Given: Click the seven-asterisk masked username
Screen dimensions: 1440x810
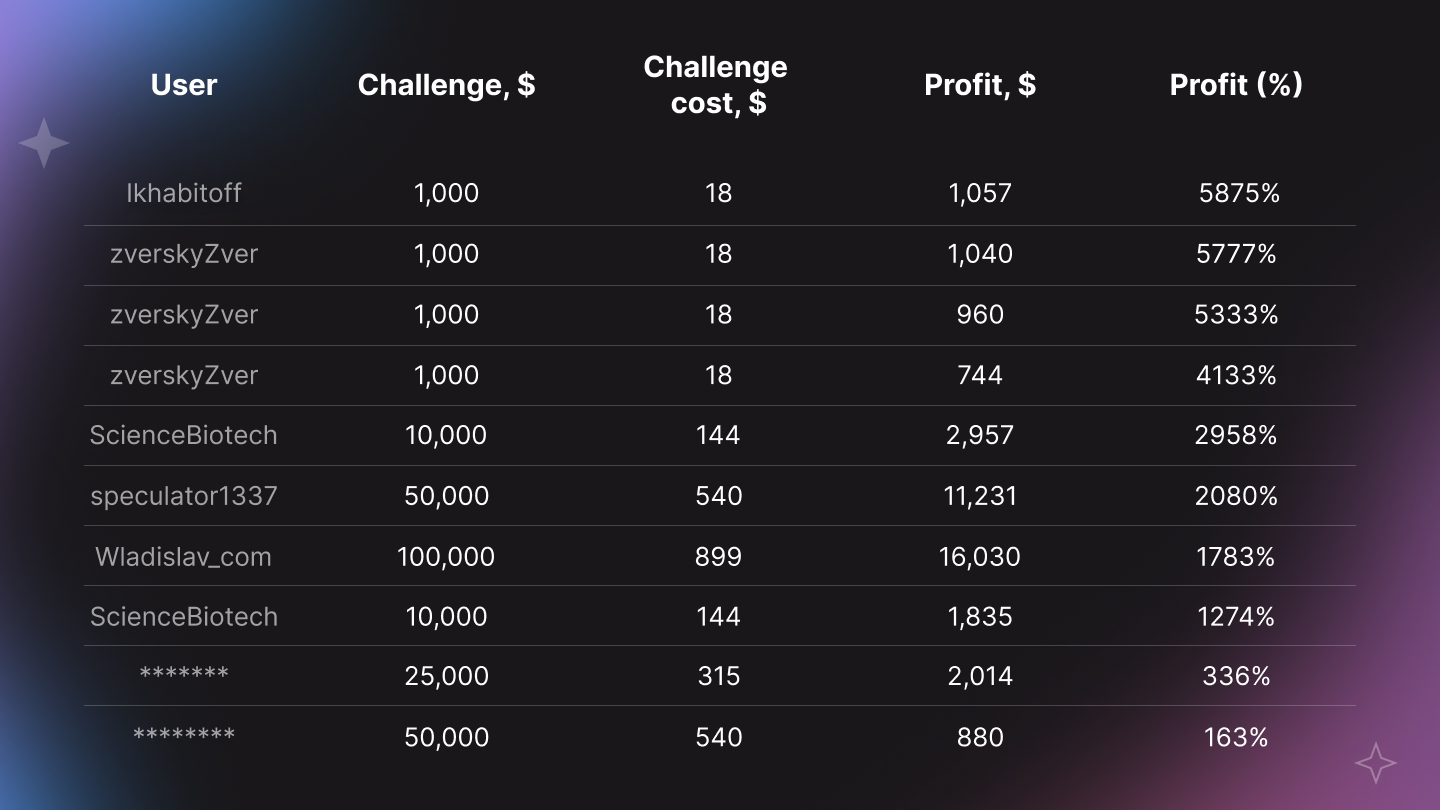Looking at the screenshot, I should (184, 675).
